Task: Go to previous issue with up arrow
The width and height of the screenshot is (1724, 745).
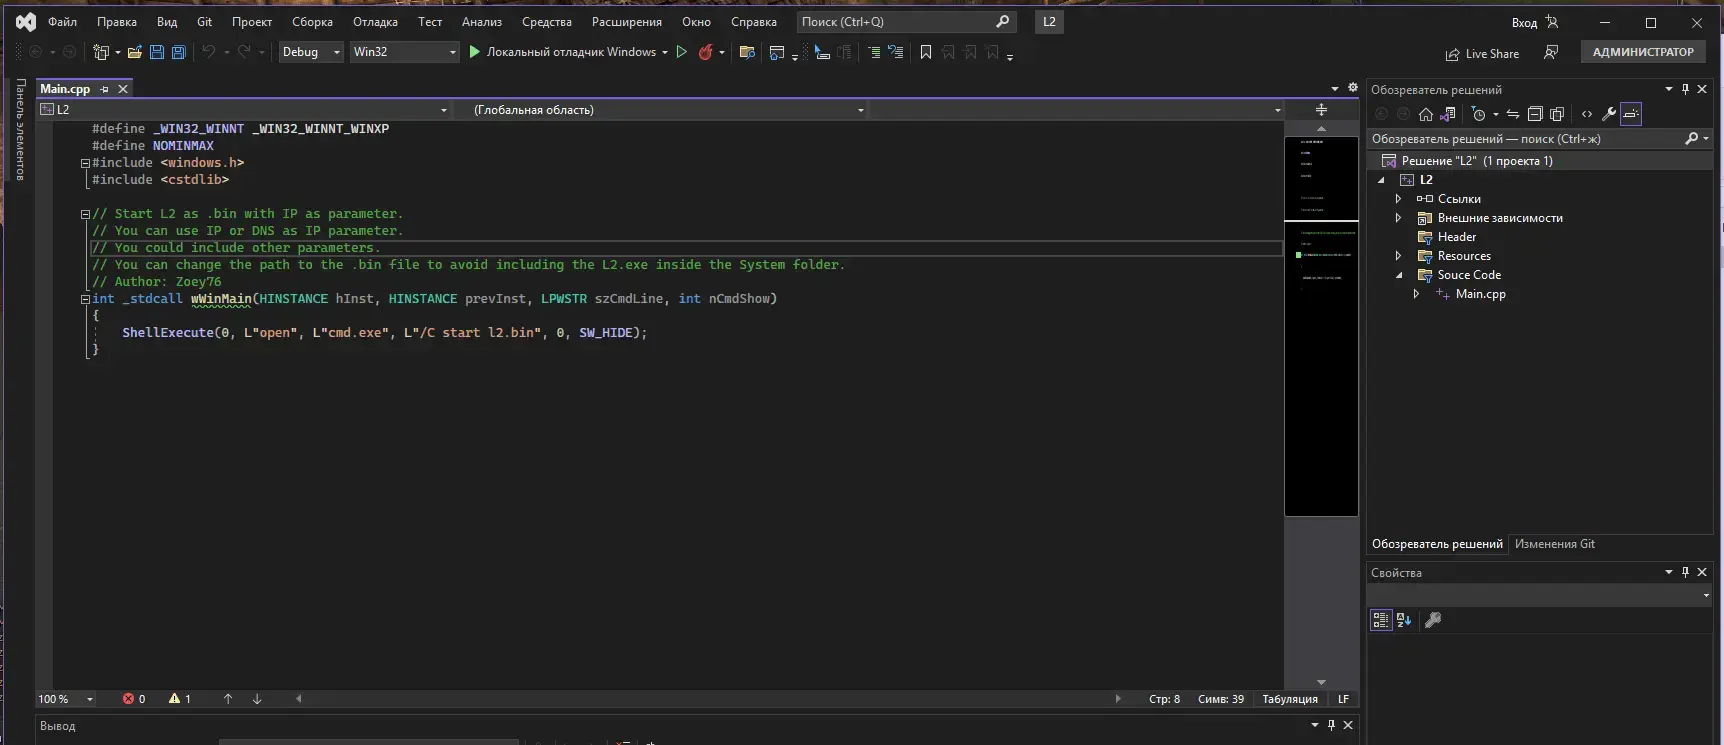Action: (228, 699)
